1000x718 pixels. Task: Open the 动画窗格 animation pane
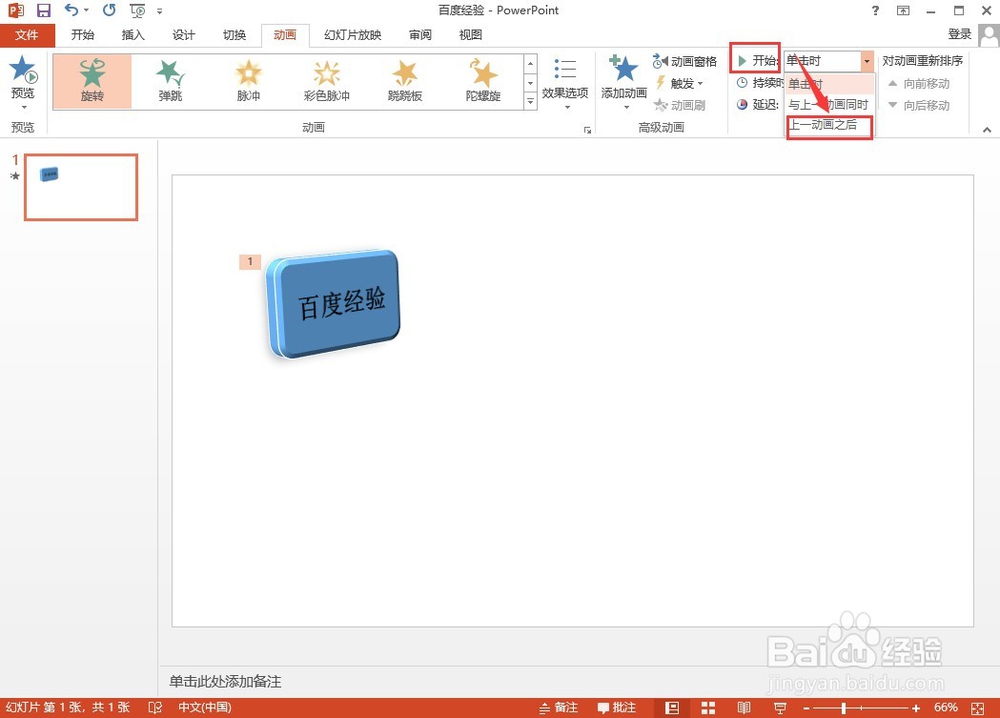685,61
